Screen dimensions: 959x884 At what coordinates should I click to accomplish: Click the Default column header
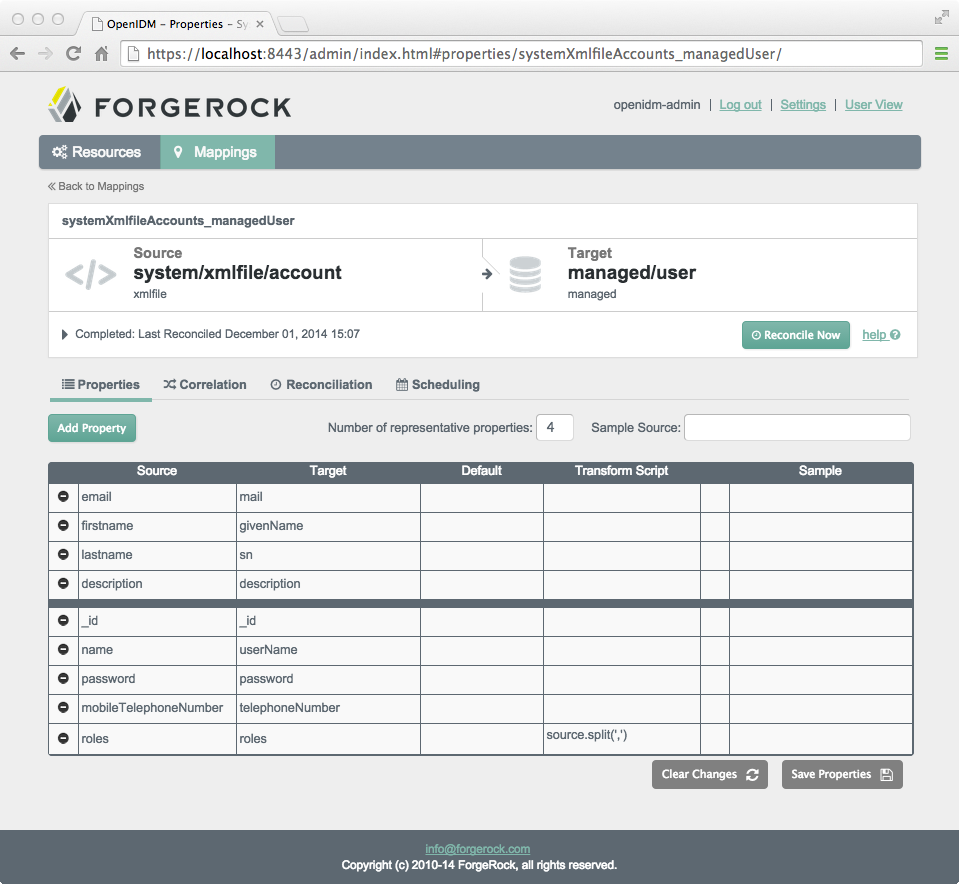pos(481,470)
